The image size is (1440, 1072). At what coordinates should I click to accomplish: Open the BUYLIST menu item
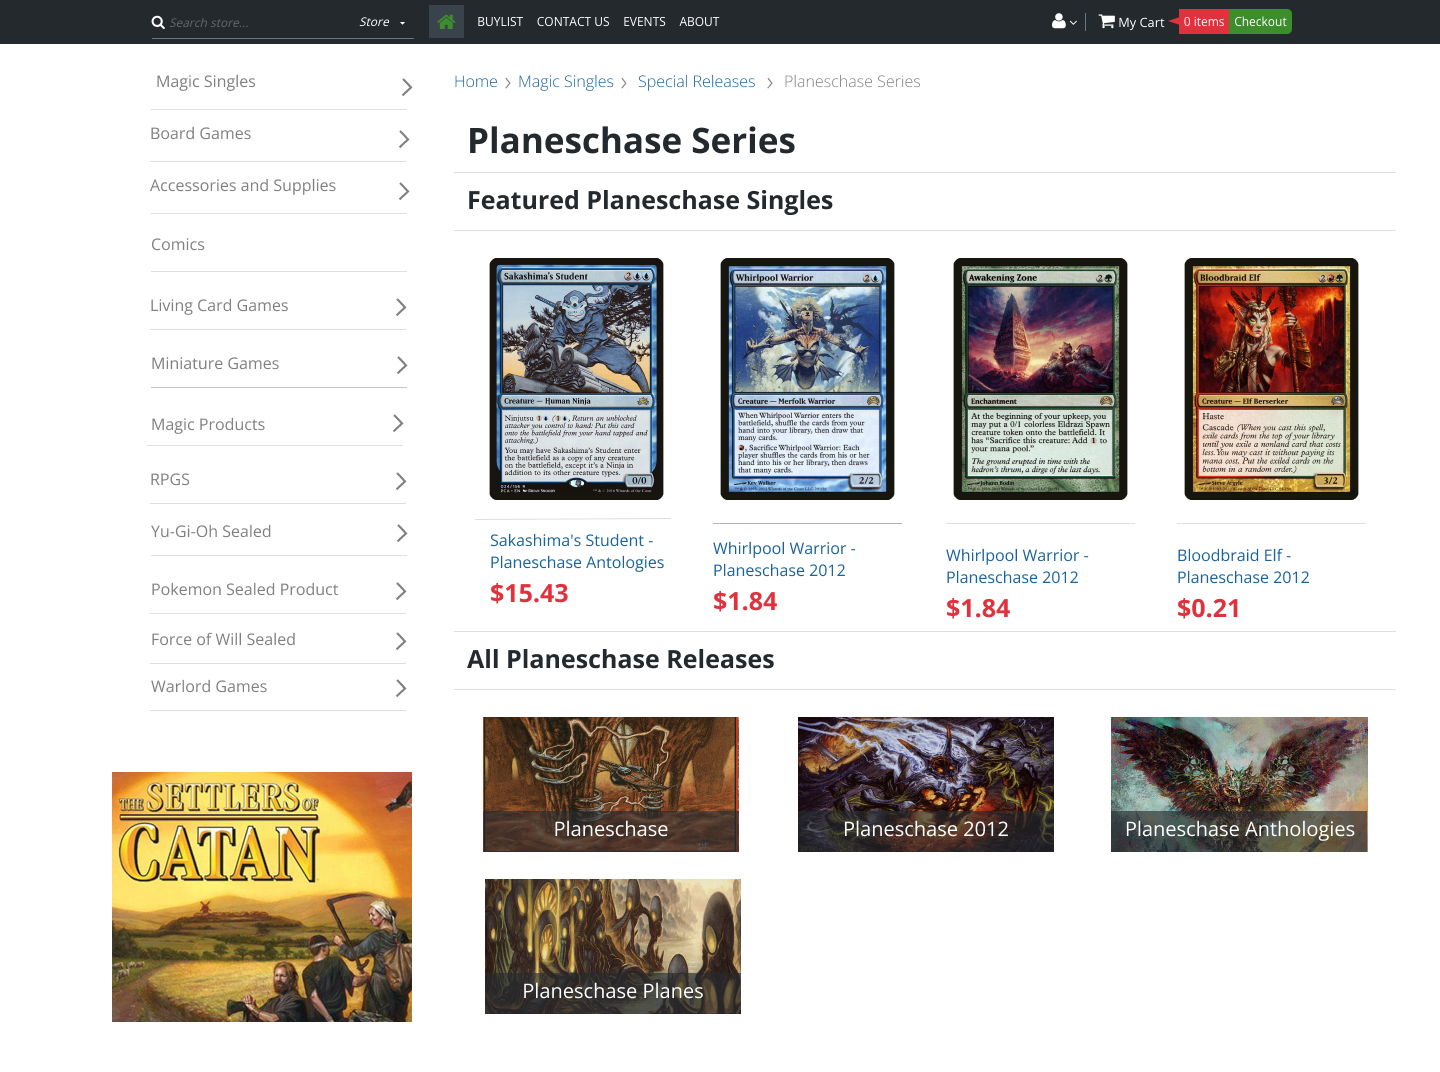(x=500, y=22)
